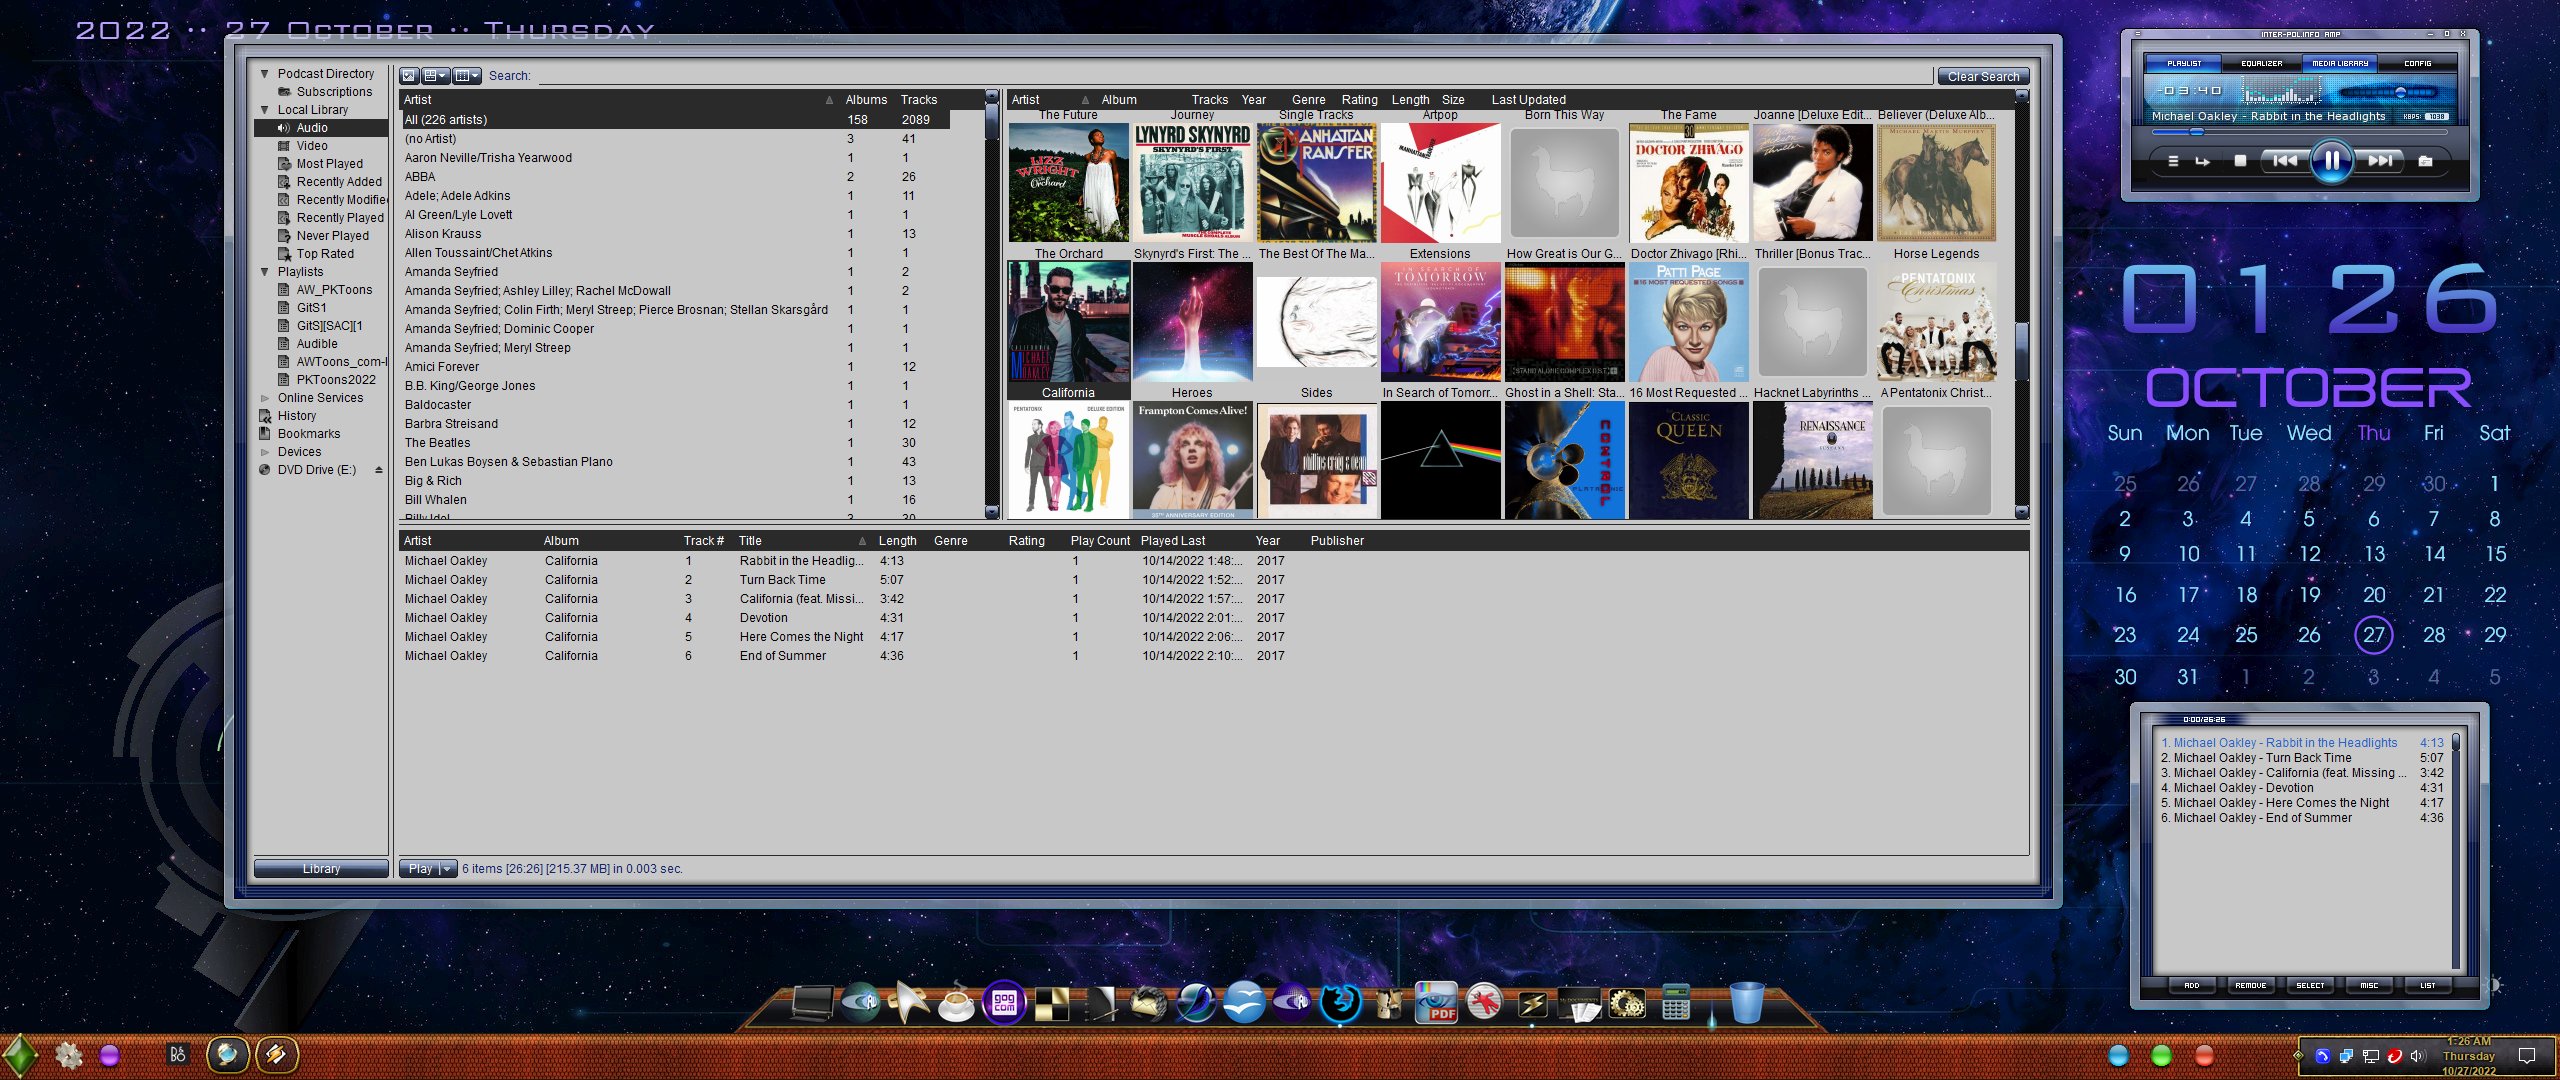2560x1080 pixels.
Task: Open the view mode dropdown beside Search
Action: coord(435,75)
